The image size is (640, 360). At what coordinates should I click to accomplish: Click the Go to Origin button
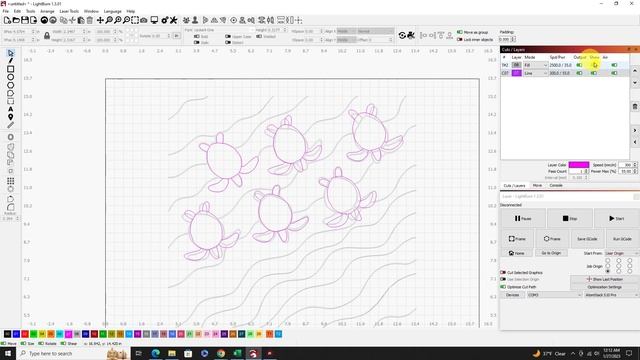[551, 253]
